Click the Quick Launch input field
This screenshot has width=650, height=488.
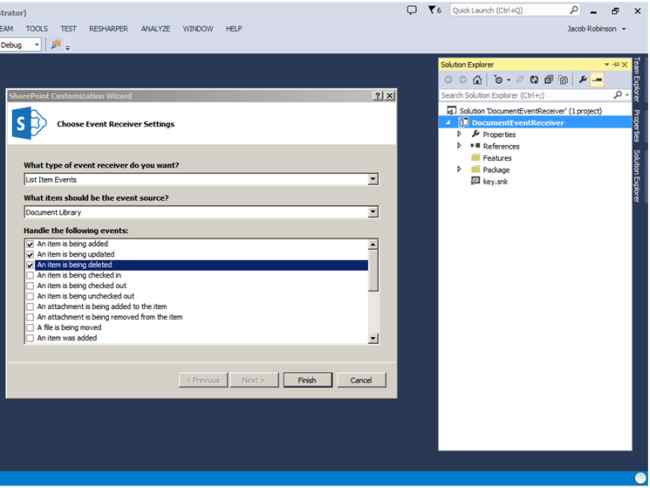coord(510,10)
